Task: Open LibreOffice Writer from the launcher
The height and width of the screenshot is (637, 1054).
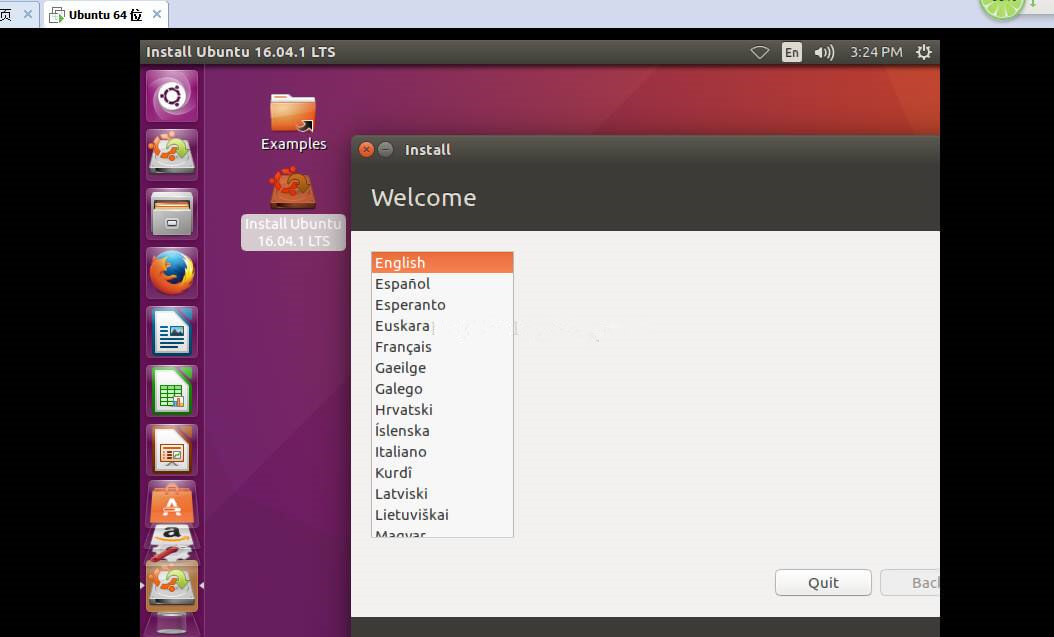Action: click(x=172, y=332)
